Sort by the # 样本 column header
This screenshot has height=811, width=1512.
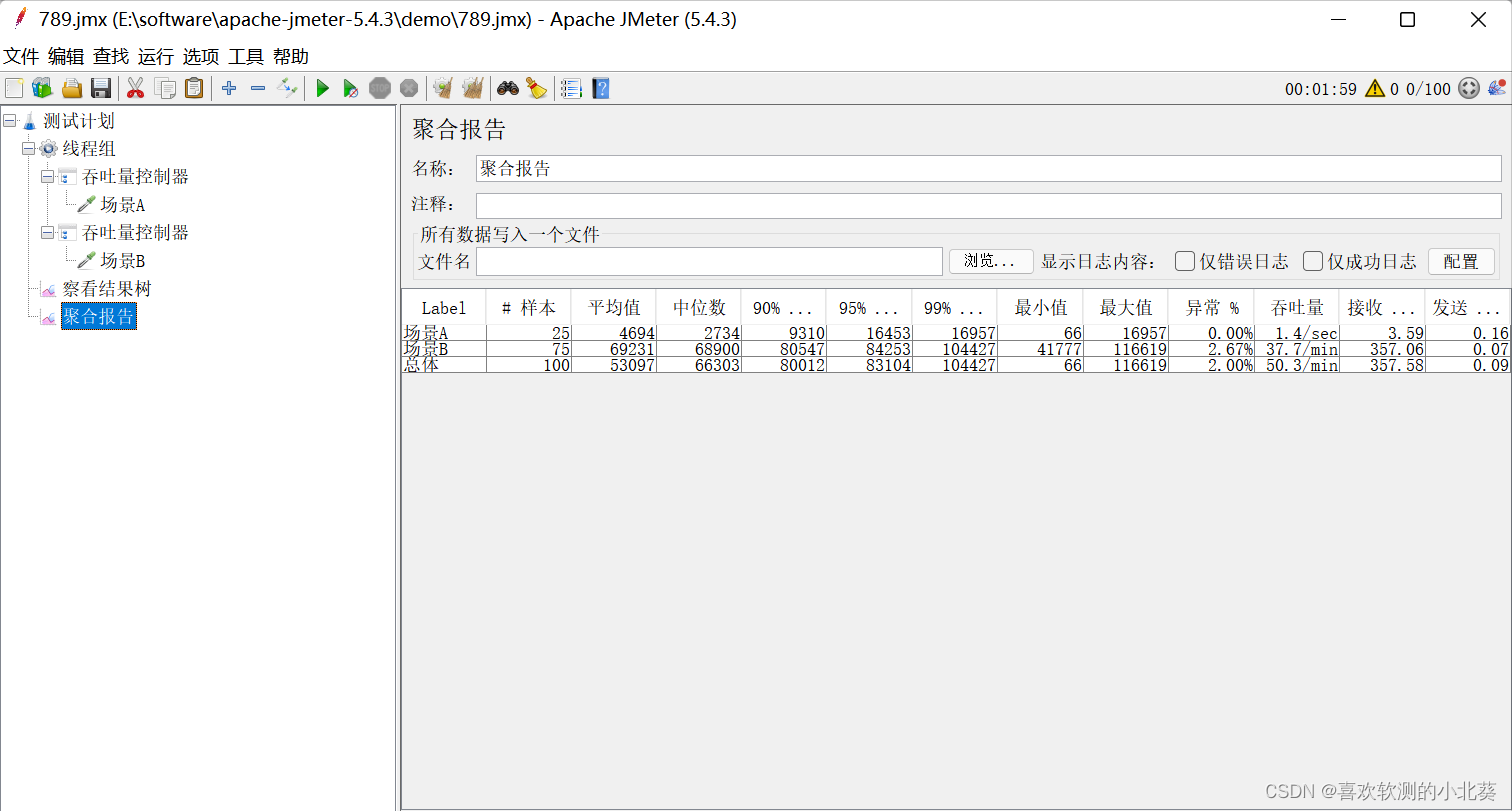(x=529, y=308)
